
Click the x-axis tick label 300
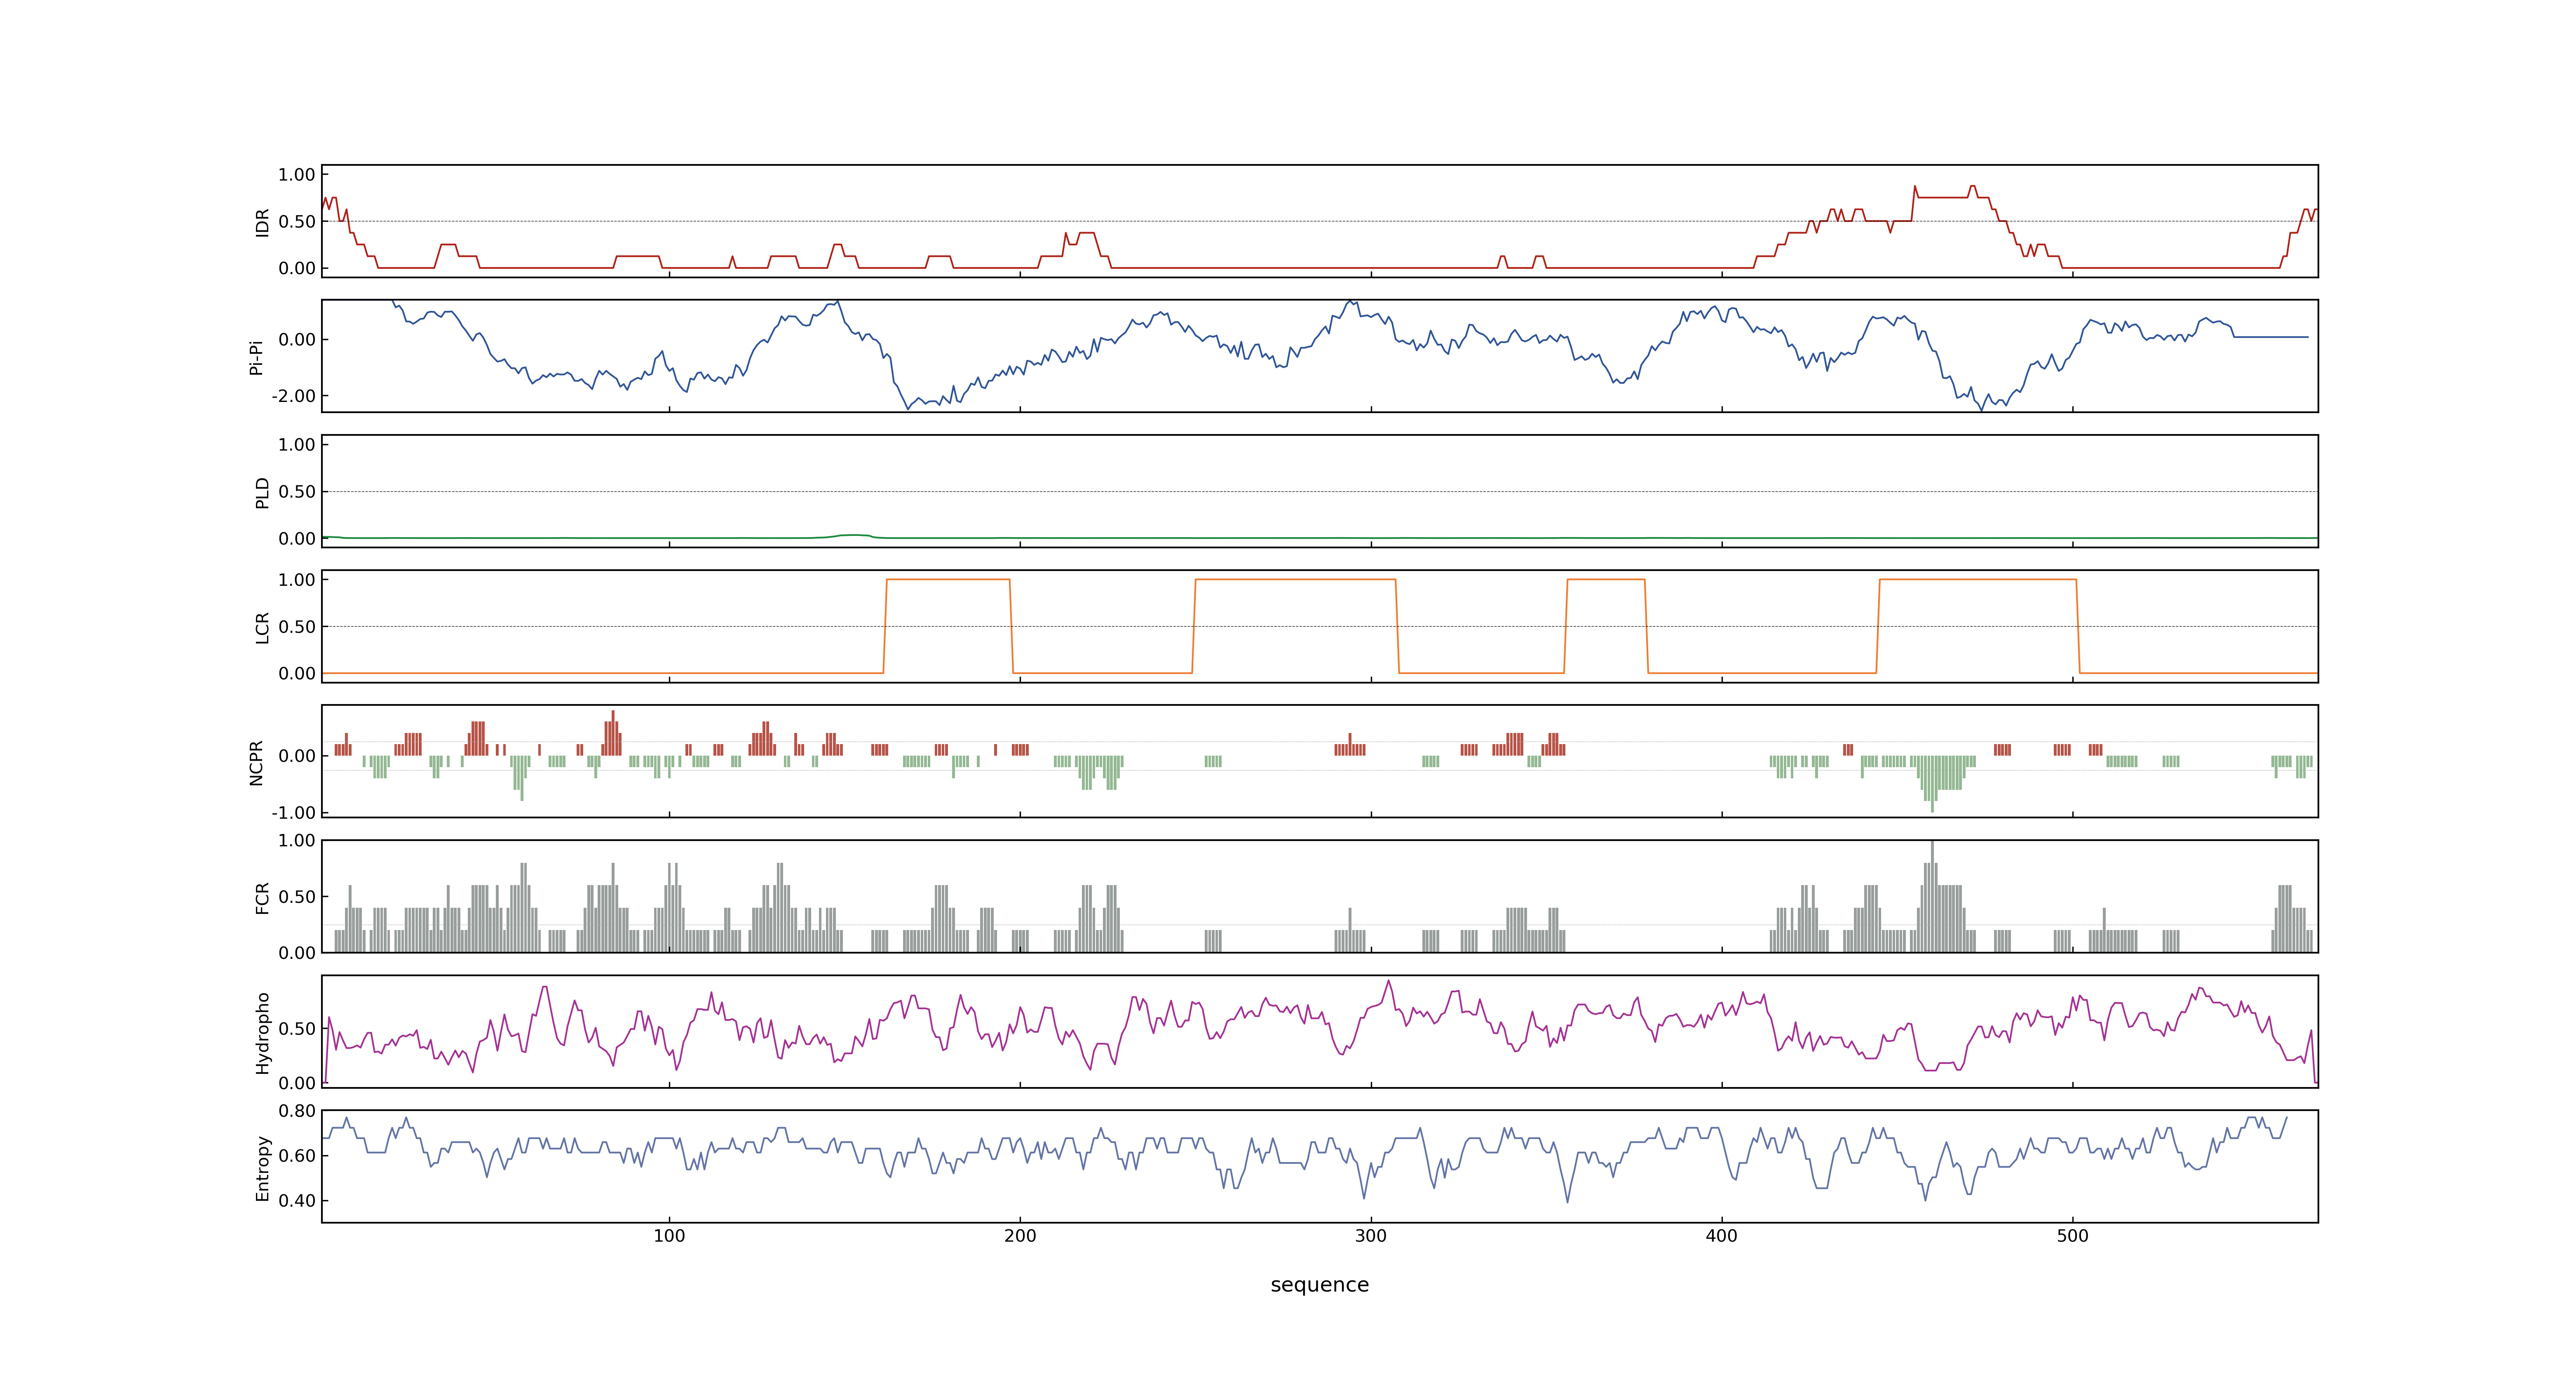[x=1371, y=1236]
